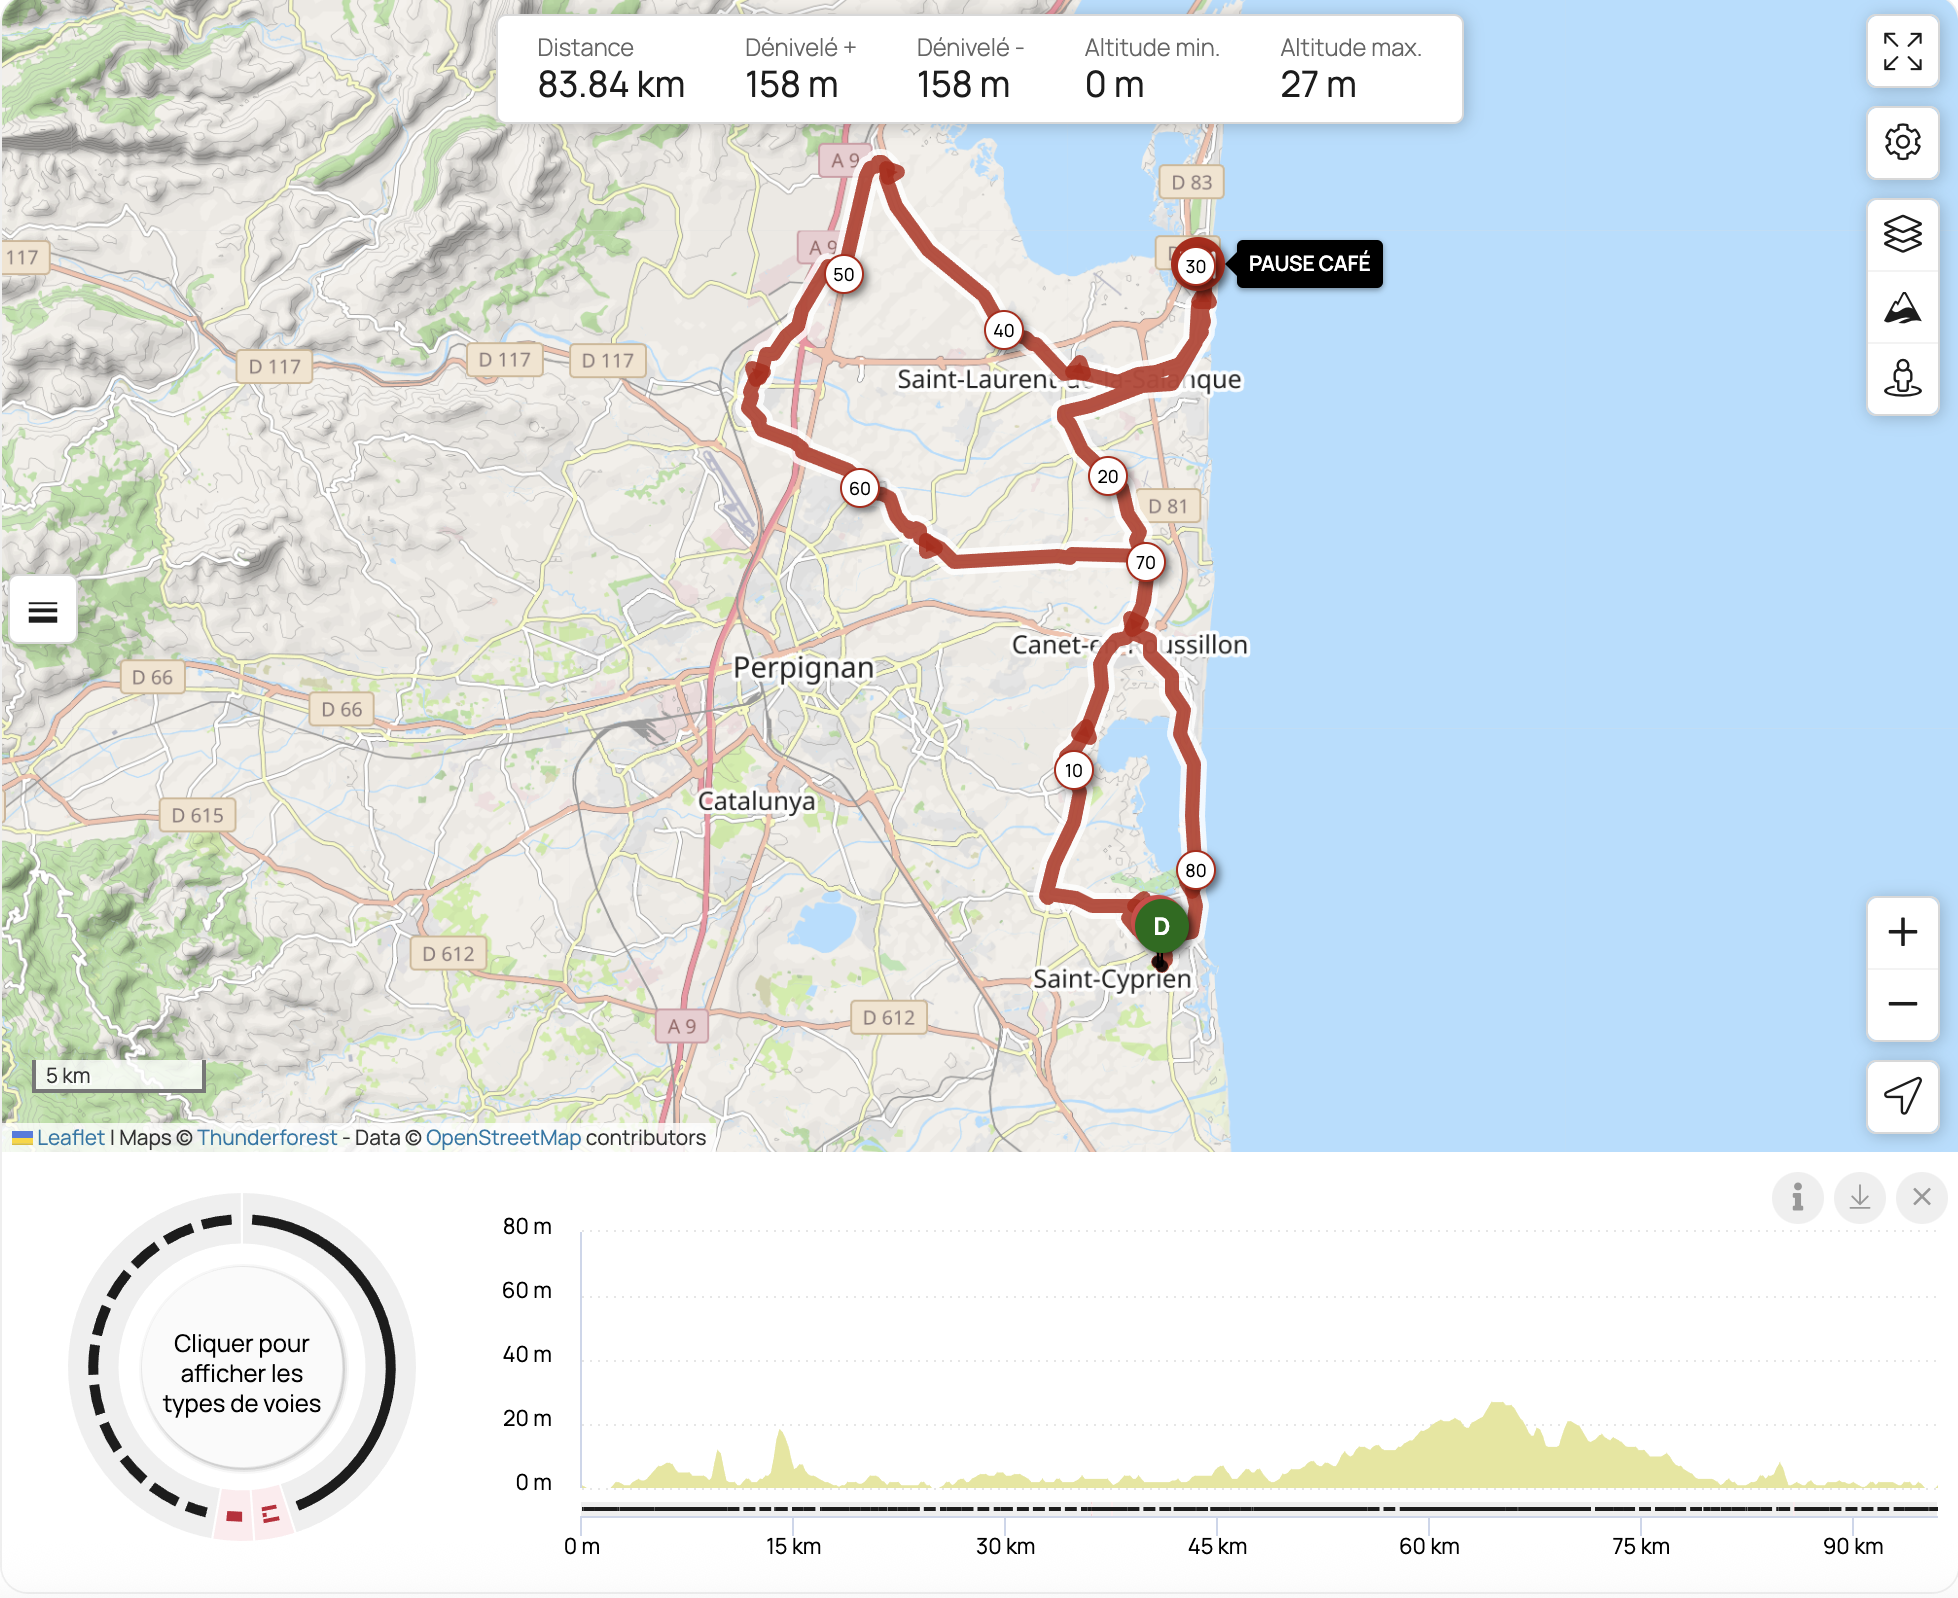Download the elevation profile
This screenshot has width=1958, height=1598.
pos(1859,1197)
